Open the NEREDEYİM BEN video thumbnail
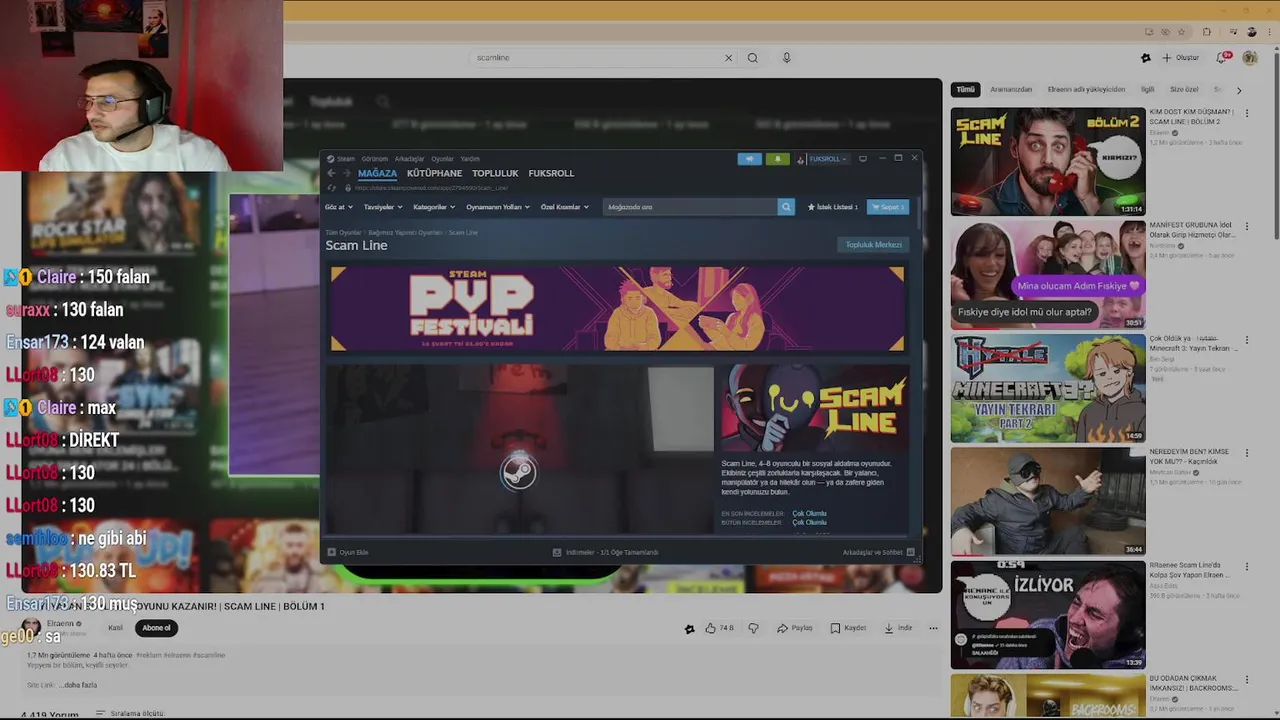 1048,501
